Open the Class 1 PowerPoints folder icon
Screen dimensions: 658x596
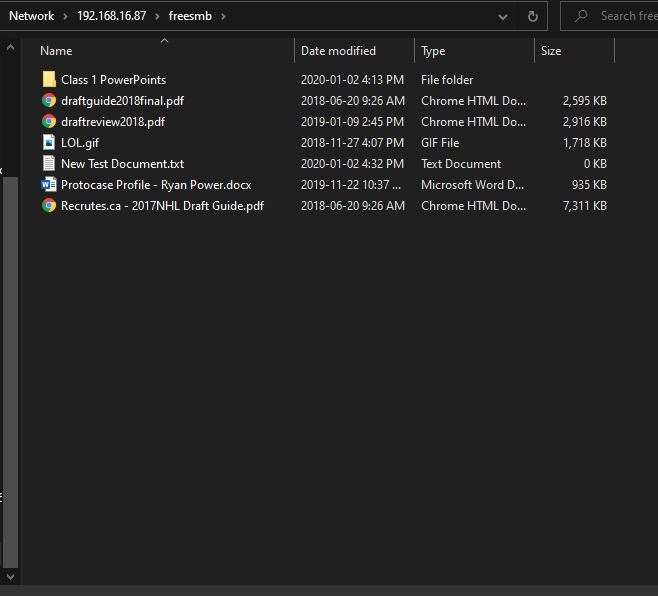click(49, 79)
